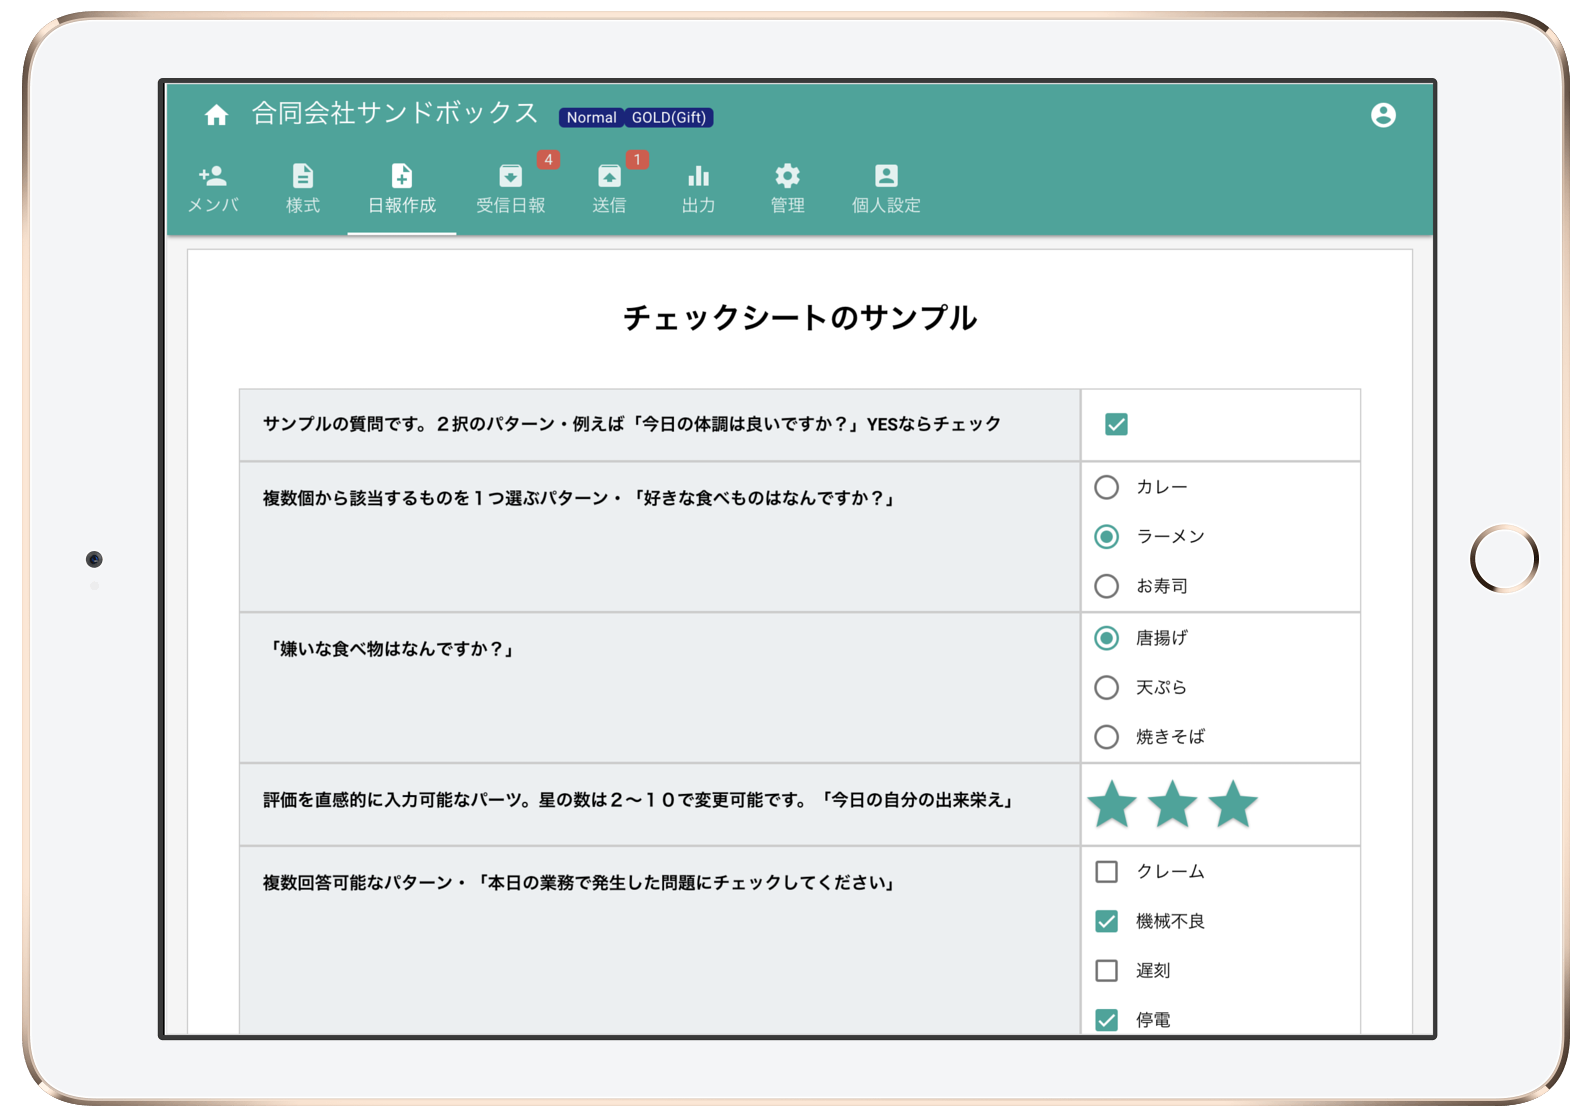Viewport: 1579px width, 1116px height.
Task: Select the 焼きそば radio option
Action: (1106, 737)
